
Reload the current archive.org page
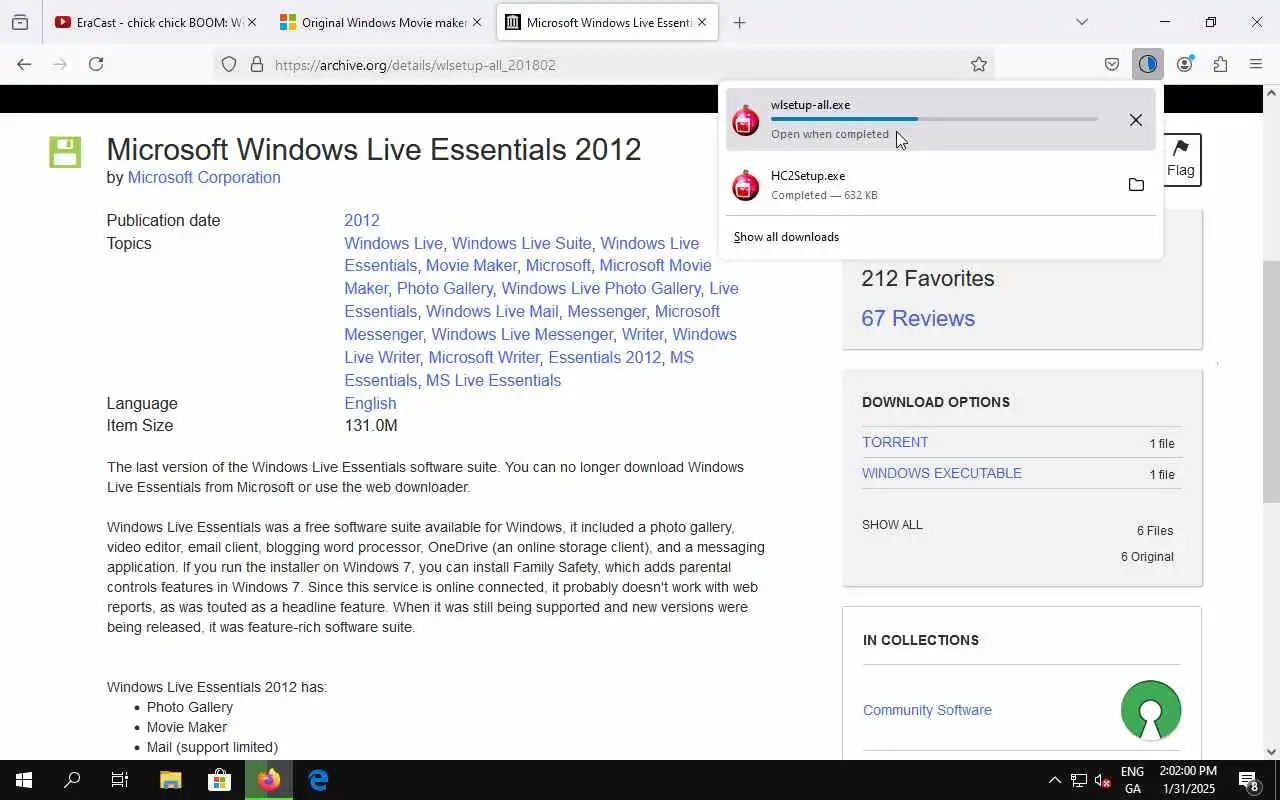point(96,64)
